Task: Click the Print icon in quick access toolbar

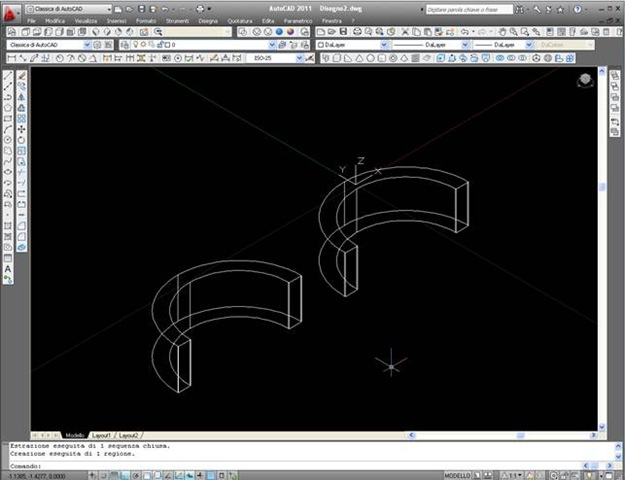Action: pos(198,9)
